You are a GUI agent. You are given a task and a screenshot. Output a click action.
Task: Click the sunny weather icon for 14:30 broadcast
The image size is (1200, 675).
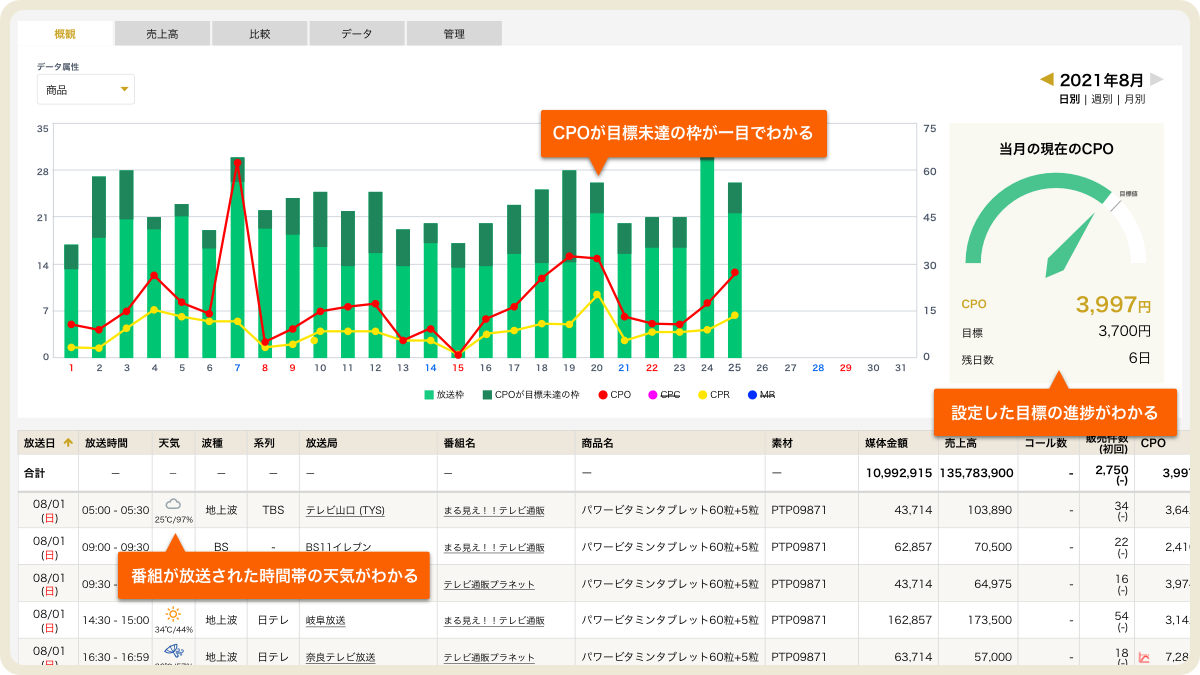click(x=173, y=614)
